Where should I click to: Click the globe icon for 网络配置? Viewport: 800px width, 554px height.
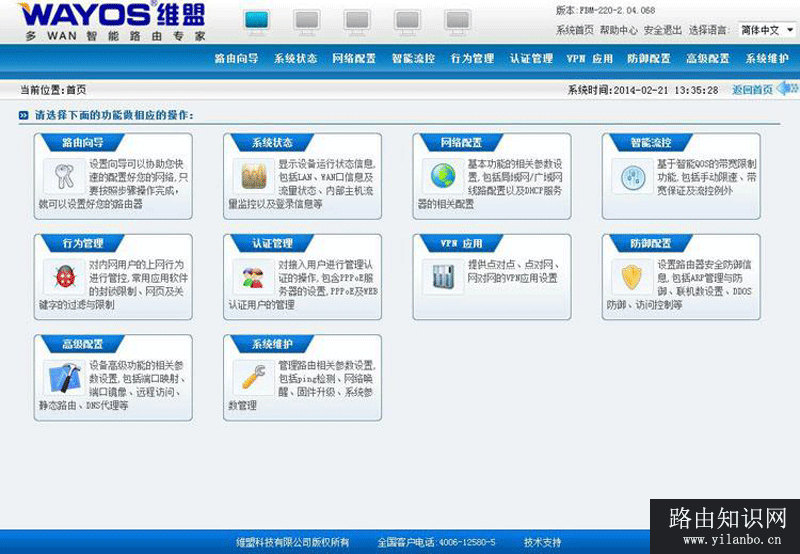(441, 177)
